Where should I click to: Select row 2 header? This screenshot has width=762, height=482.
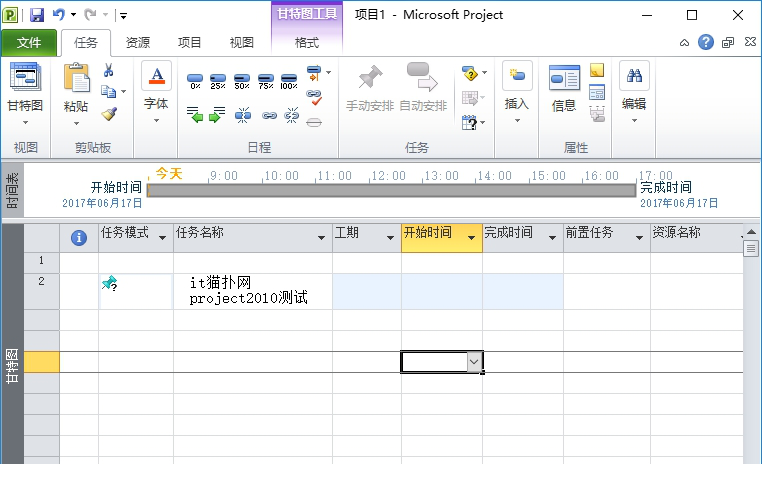(x=42, y=291)
